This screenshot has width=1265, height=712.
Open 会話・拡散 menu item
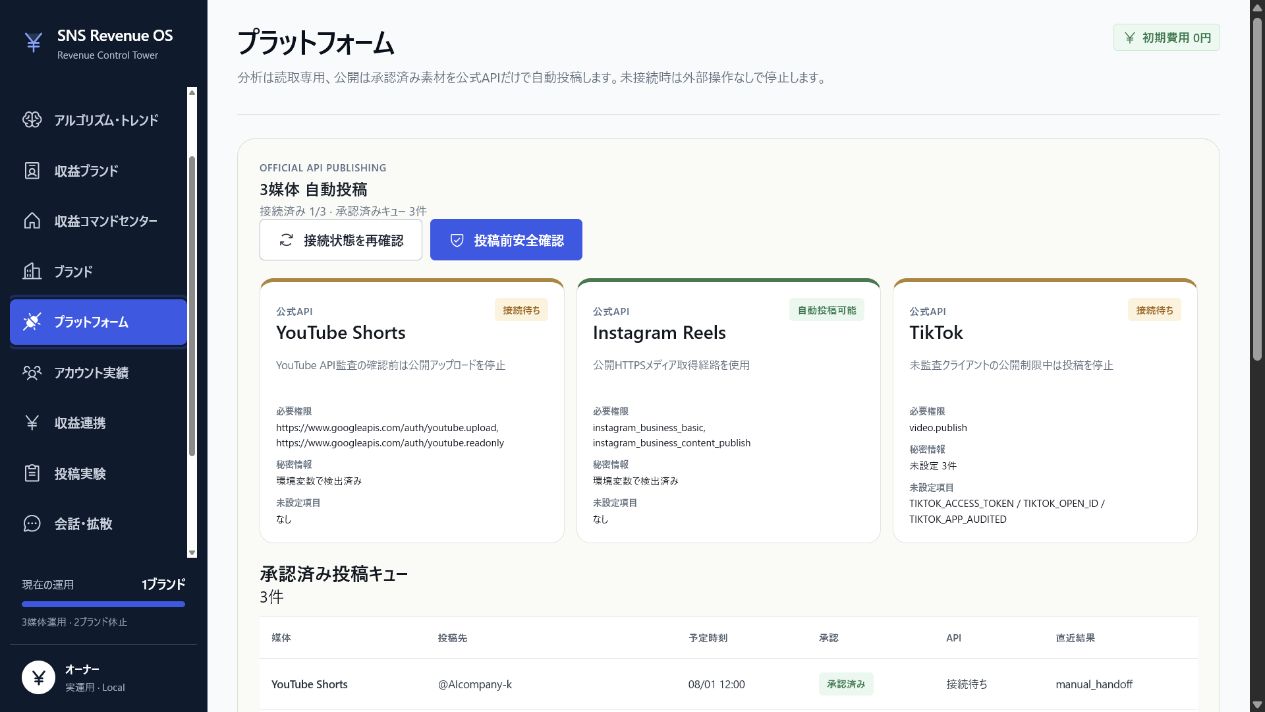pos(98,523)
